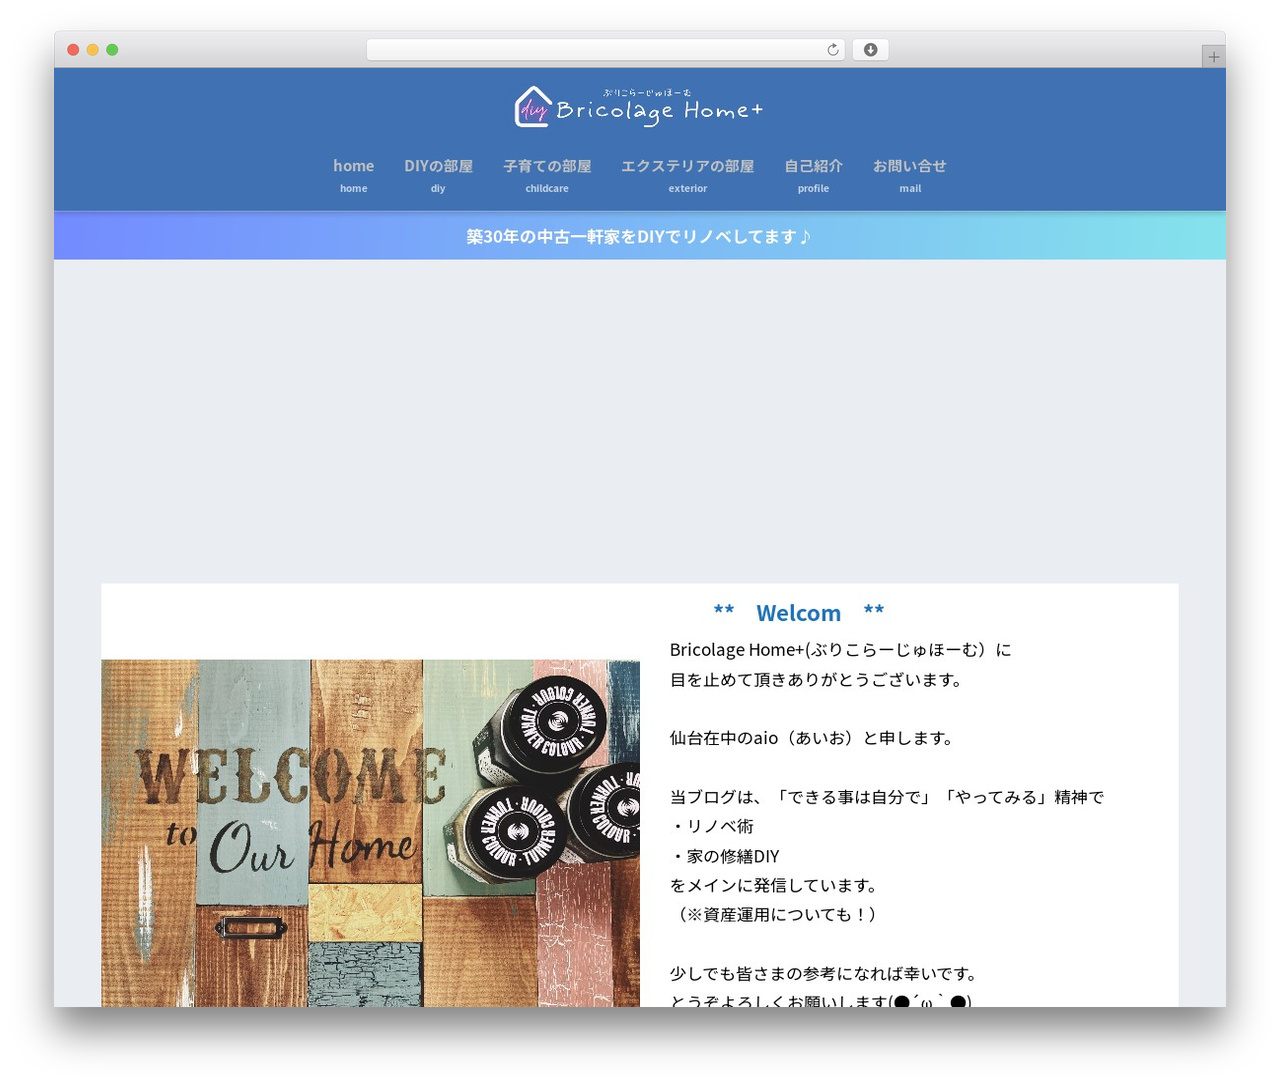Open 子育ての部屋 childcare menu
Image resolution: width=1280 pixels, height=1084 pixels.
pyautogui.click(x=547, y=175)
